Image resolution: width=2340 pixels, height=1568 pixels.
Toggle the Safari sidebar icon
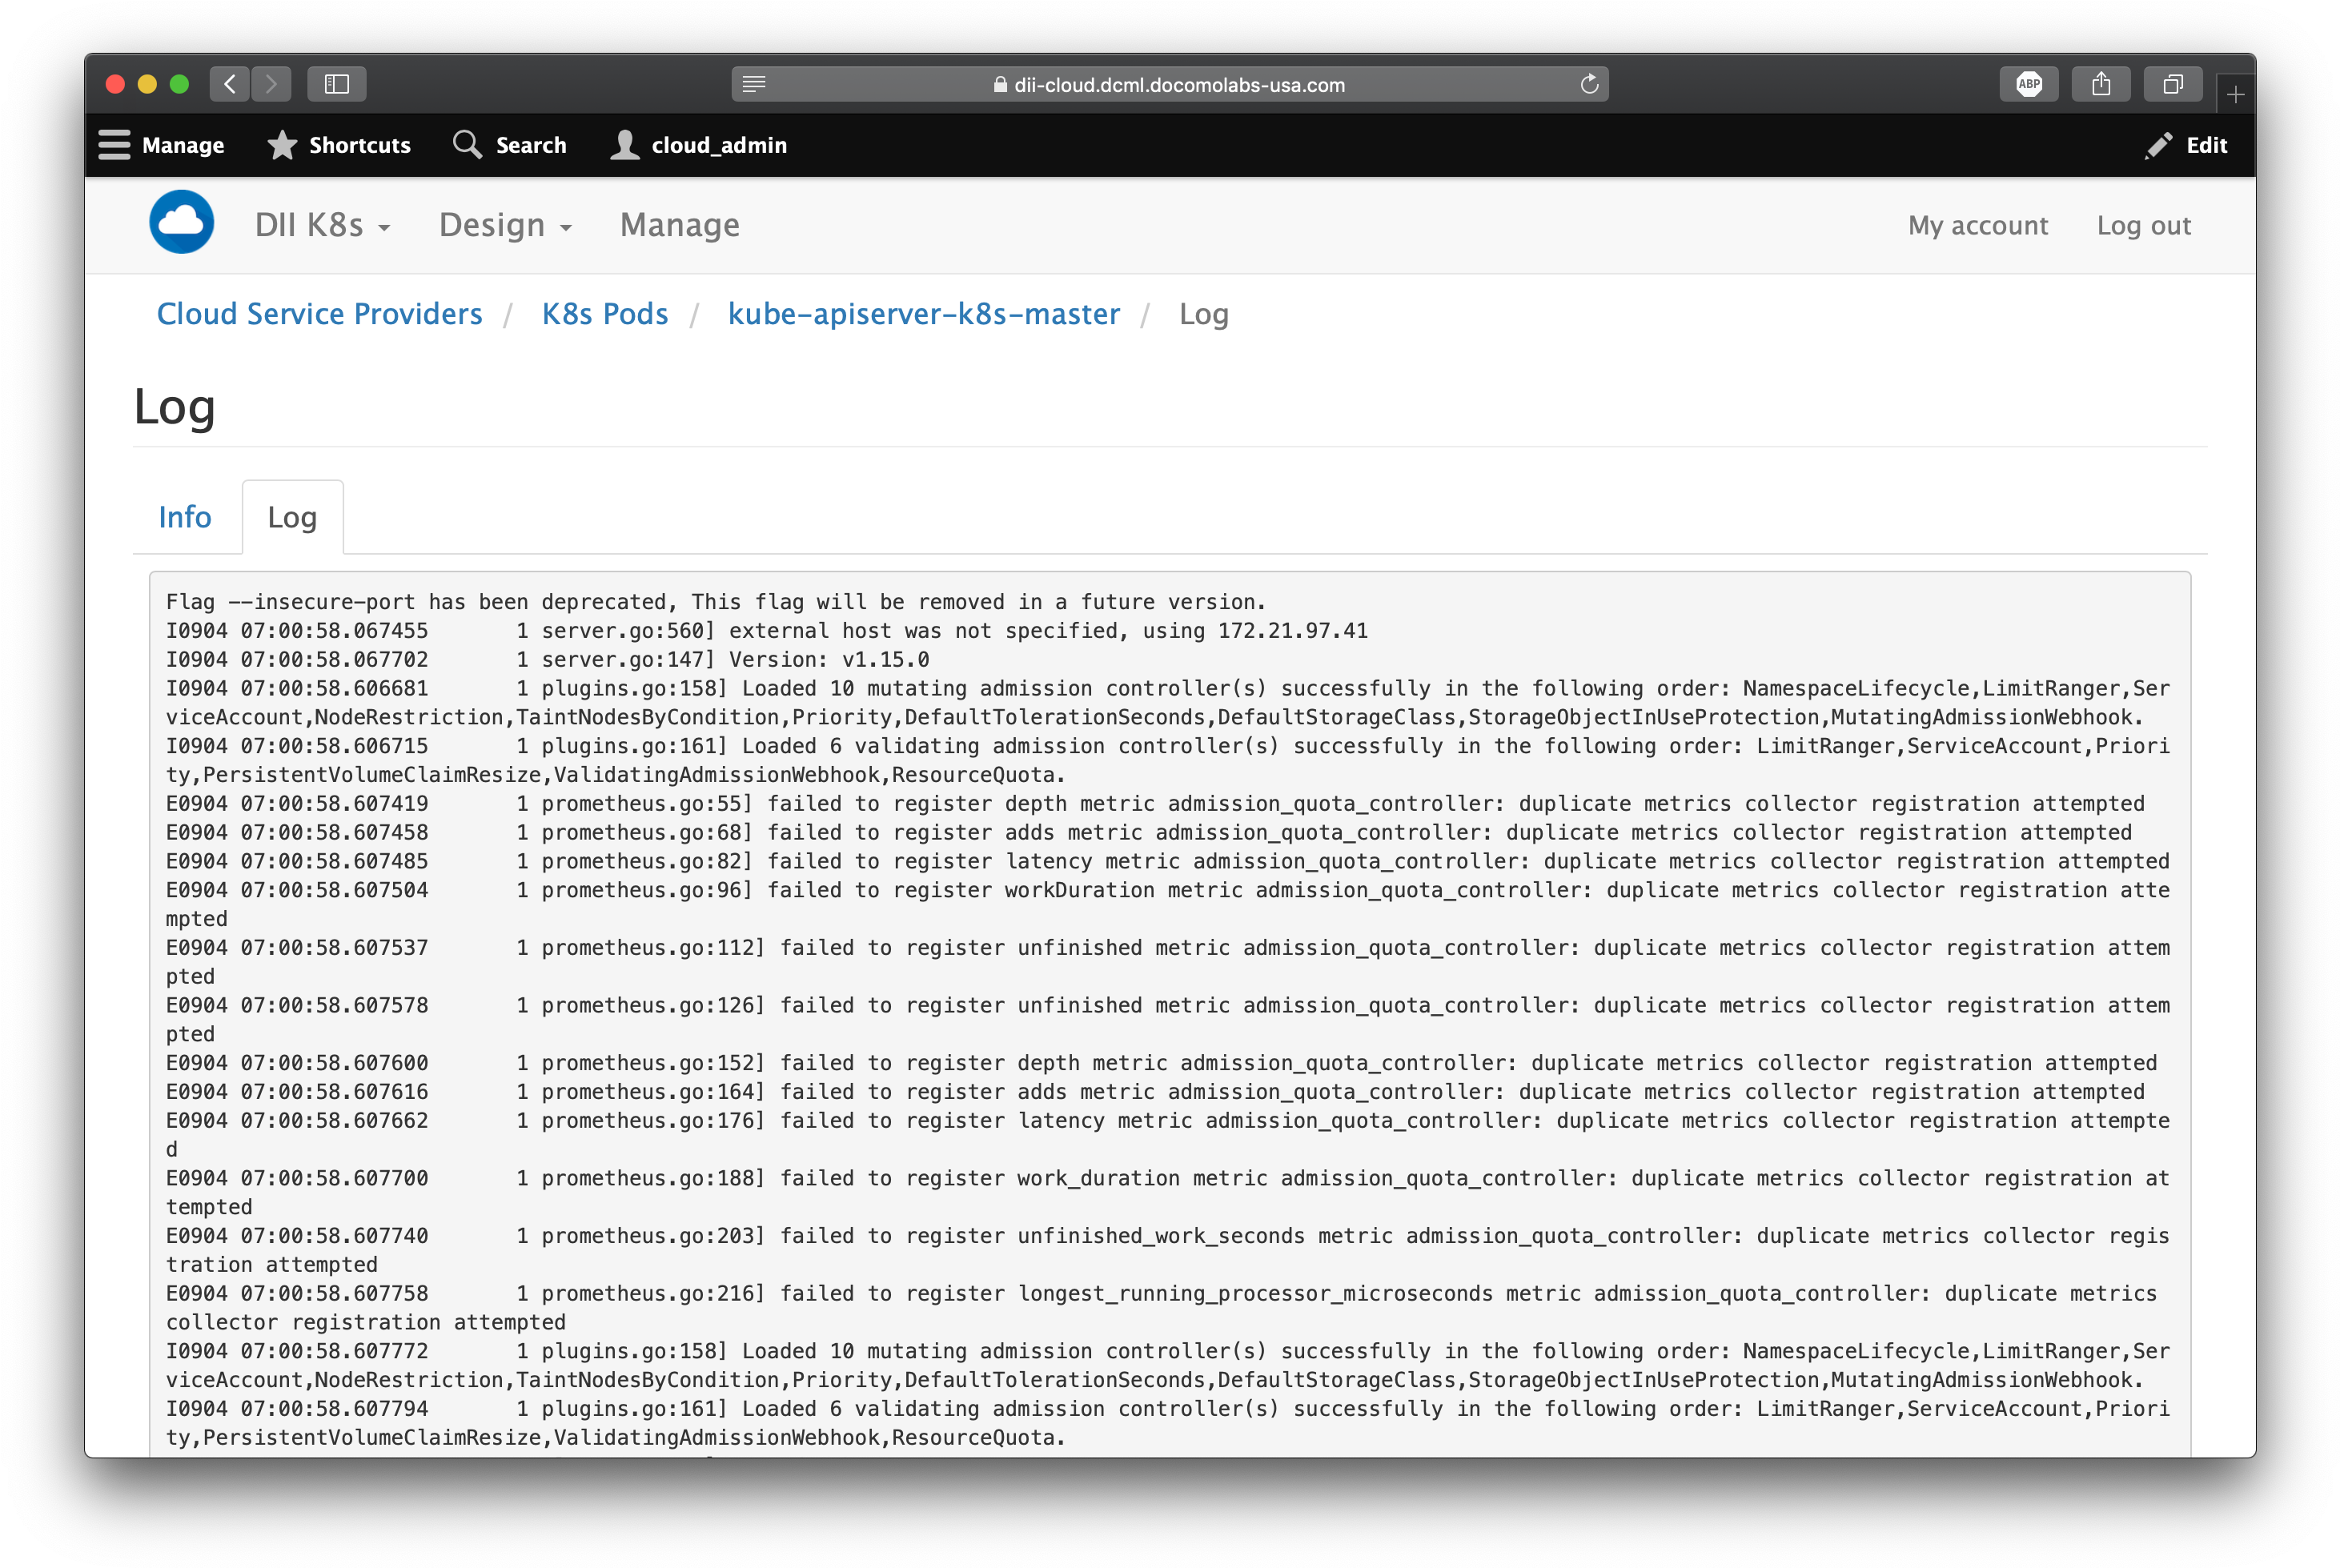point(337,84)
